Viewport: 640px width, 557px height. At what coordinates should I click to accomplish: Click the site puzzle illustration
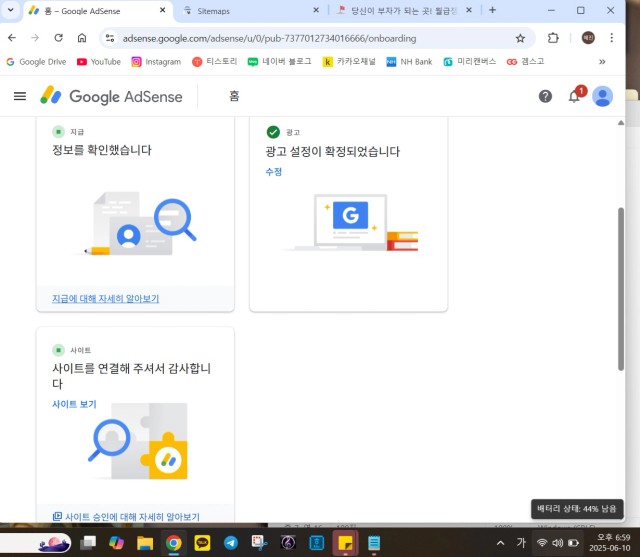point(139,442)
